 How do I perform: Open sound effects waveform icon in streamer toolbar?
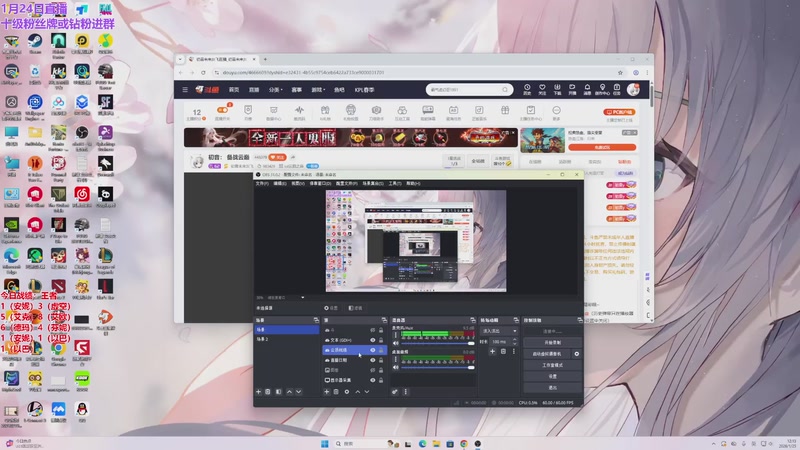click(299, 112)
